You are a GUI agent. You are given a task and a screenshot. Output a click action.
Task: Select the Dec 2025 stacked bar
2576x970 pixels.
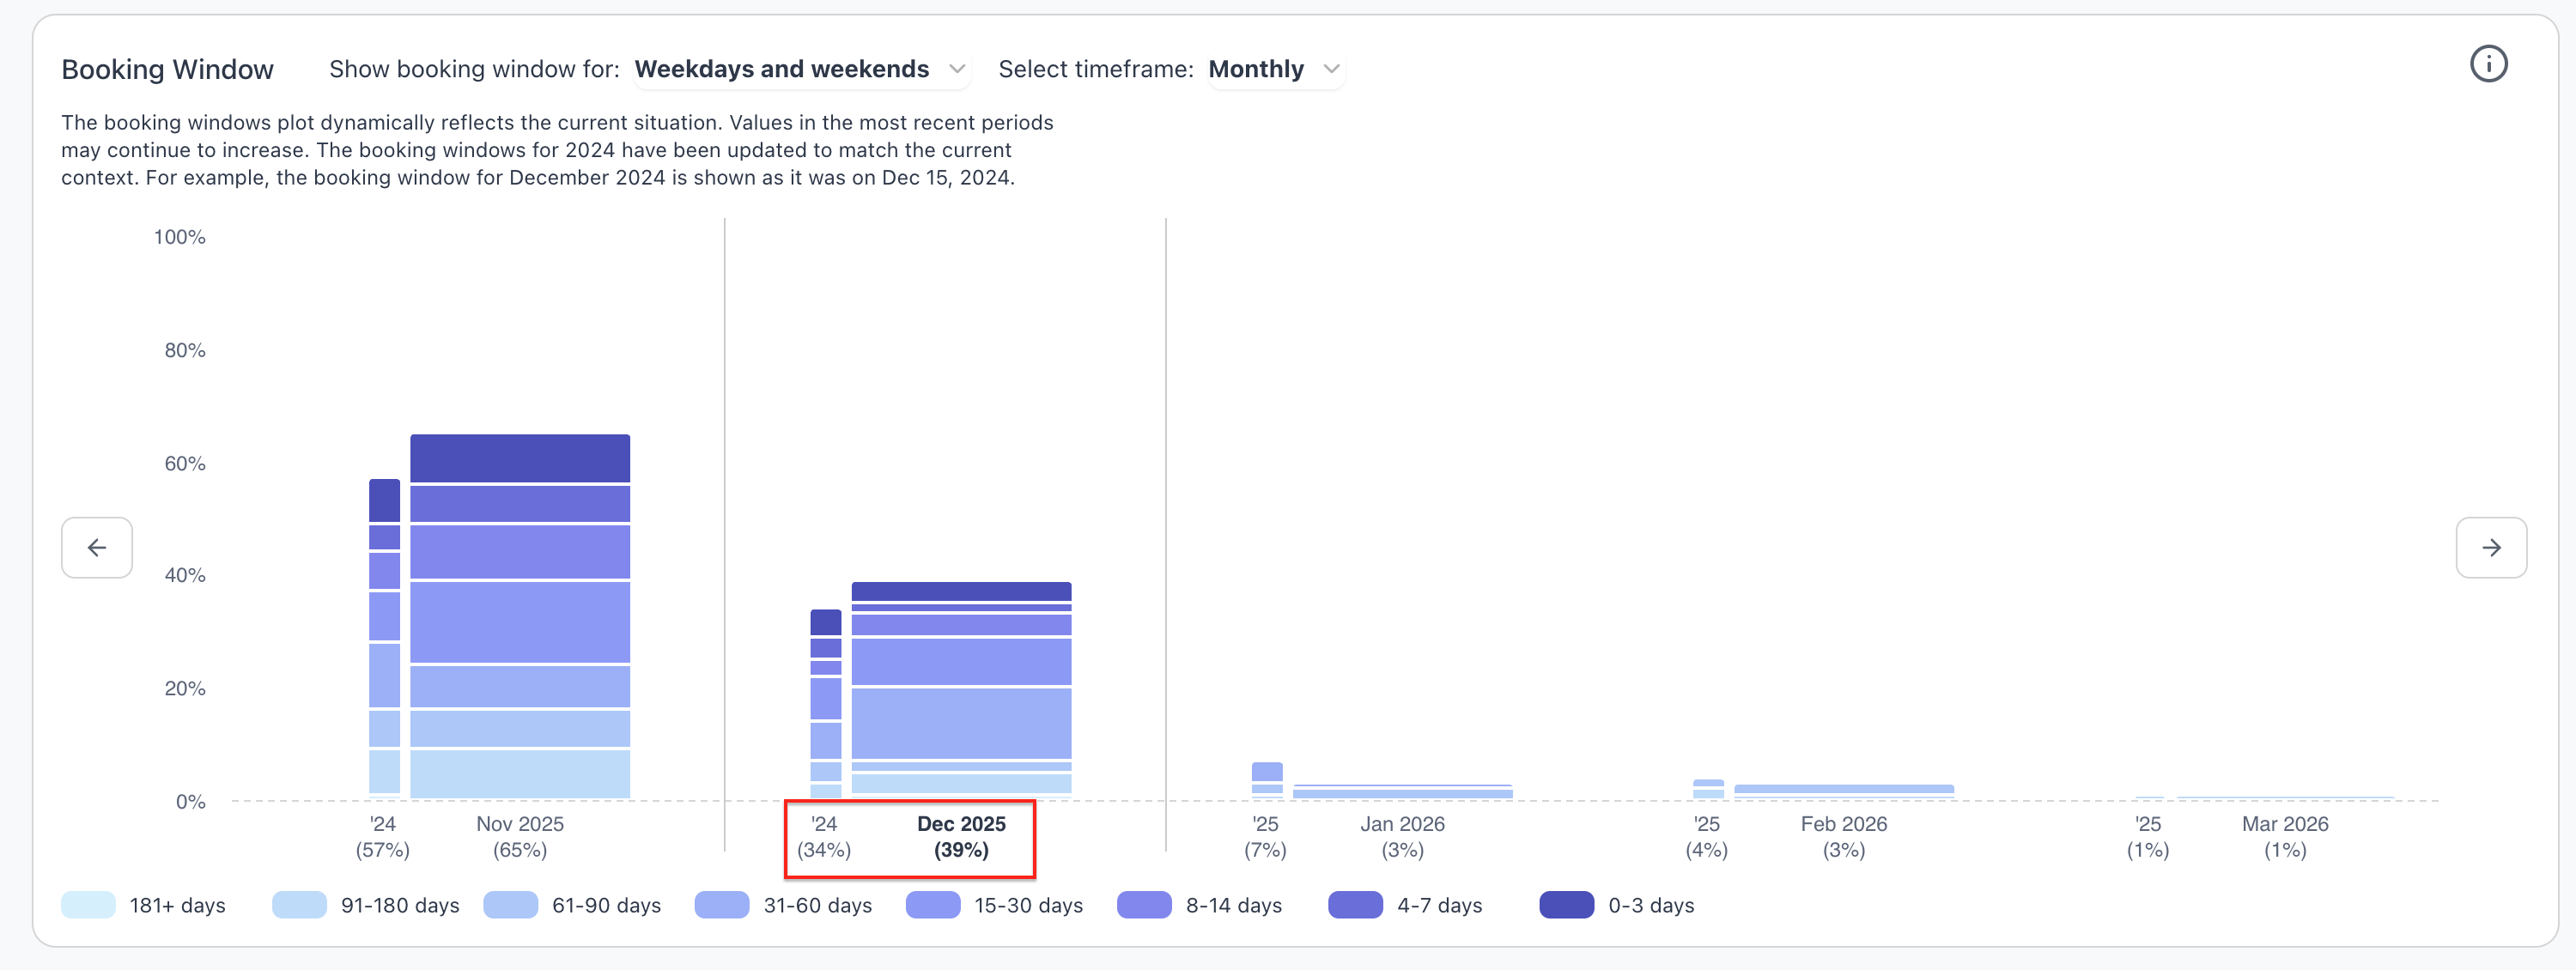click(x=961, y=690)
